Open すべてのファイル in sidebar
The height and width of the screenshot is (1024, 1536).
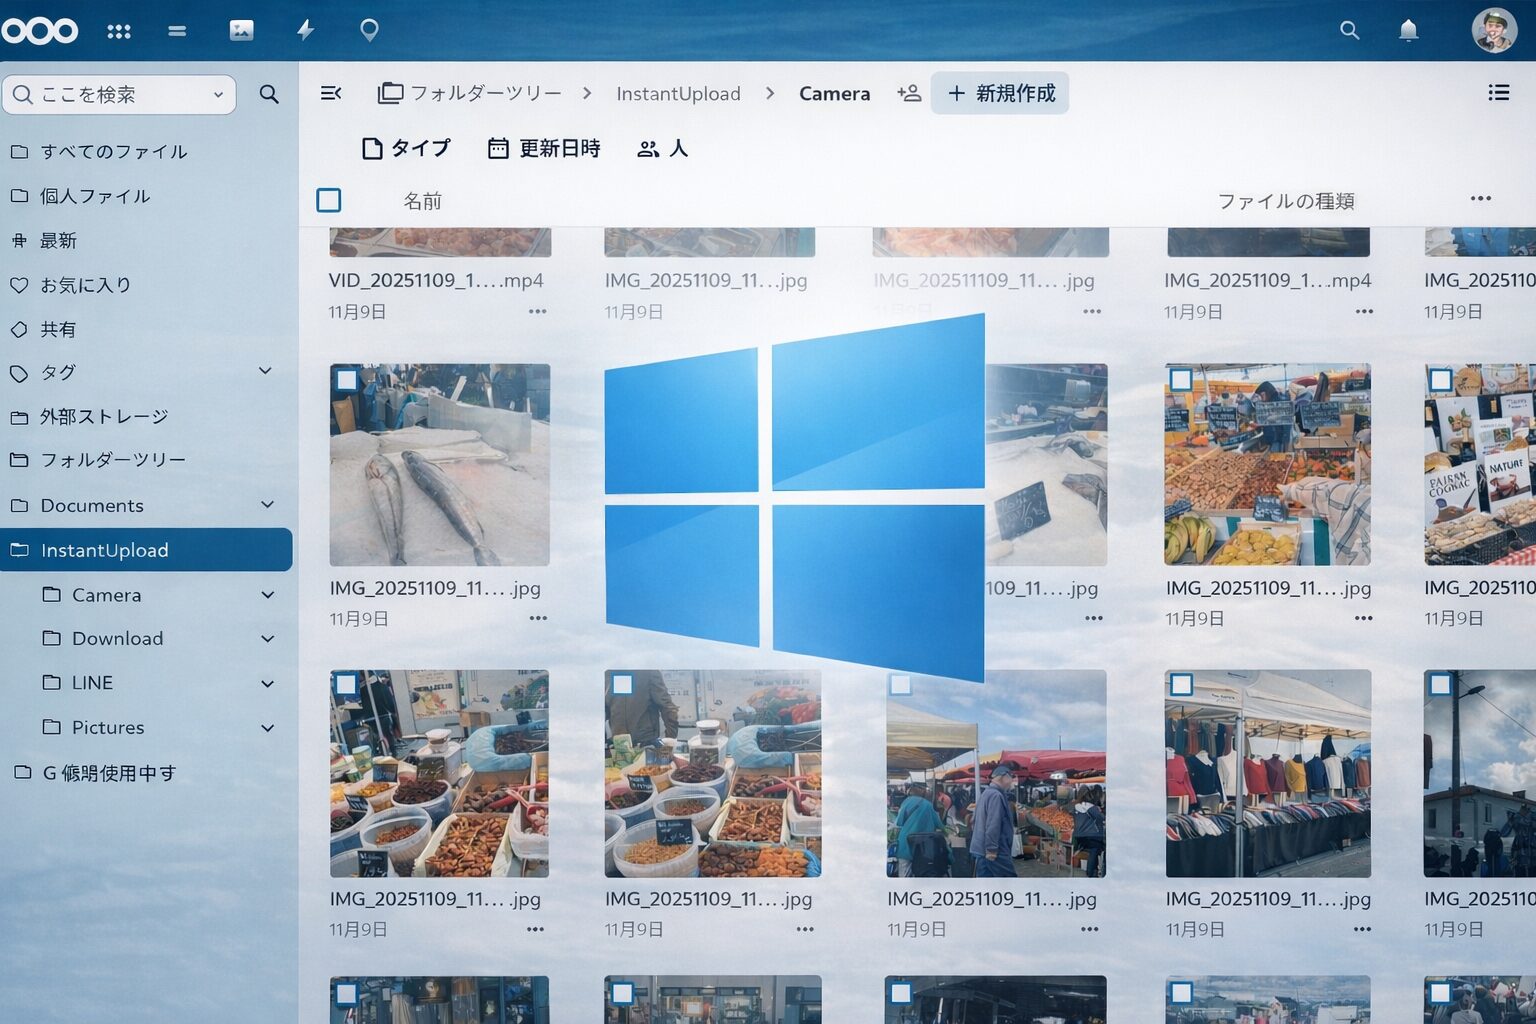pos(113,152)
